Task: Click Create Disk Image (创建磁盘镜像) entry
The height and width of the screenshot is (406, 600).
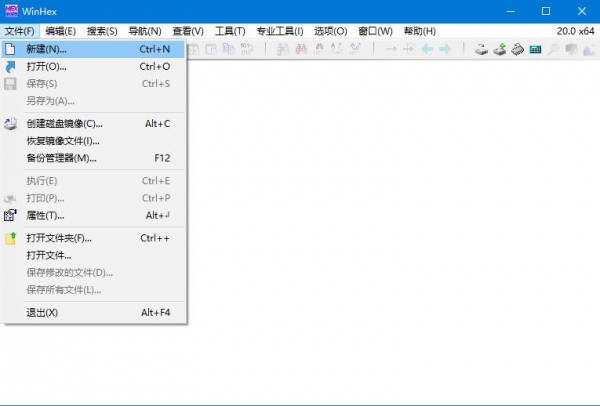Action: pyautogui.click(x=93, y=124)
